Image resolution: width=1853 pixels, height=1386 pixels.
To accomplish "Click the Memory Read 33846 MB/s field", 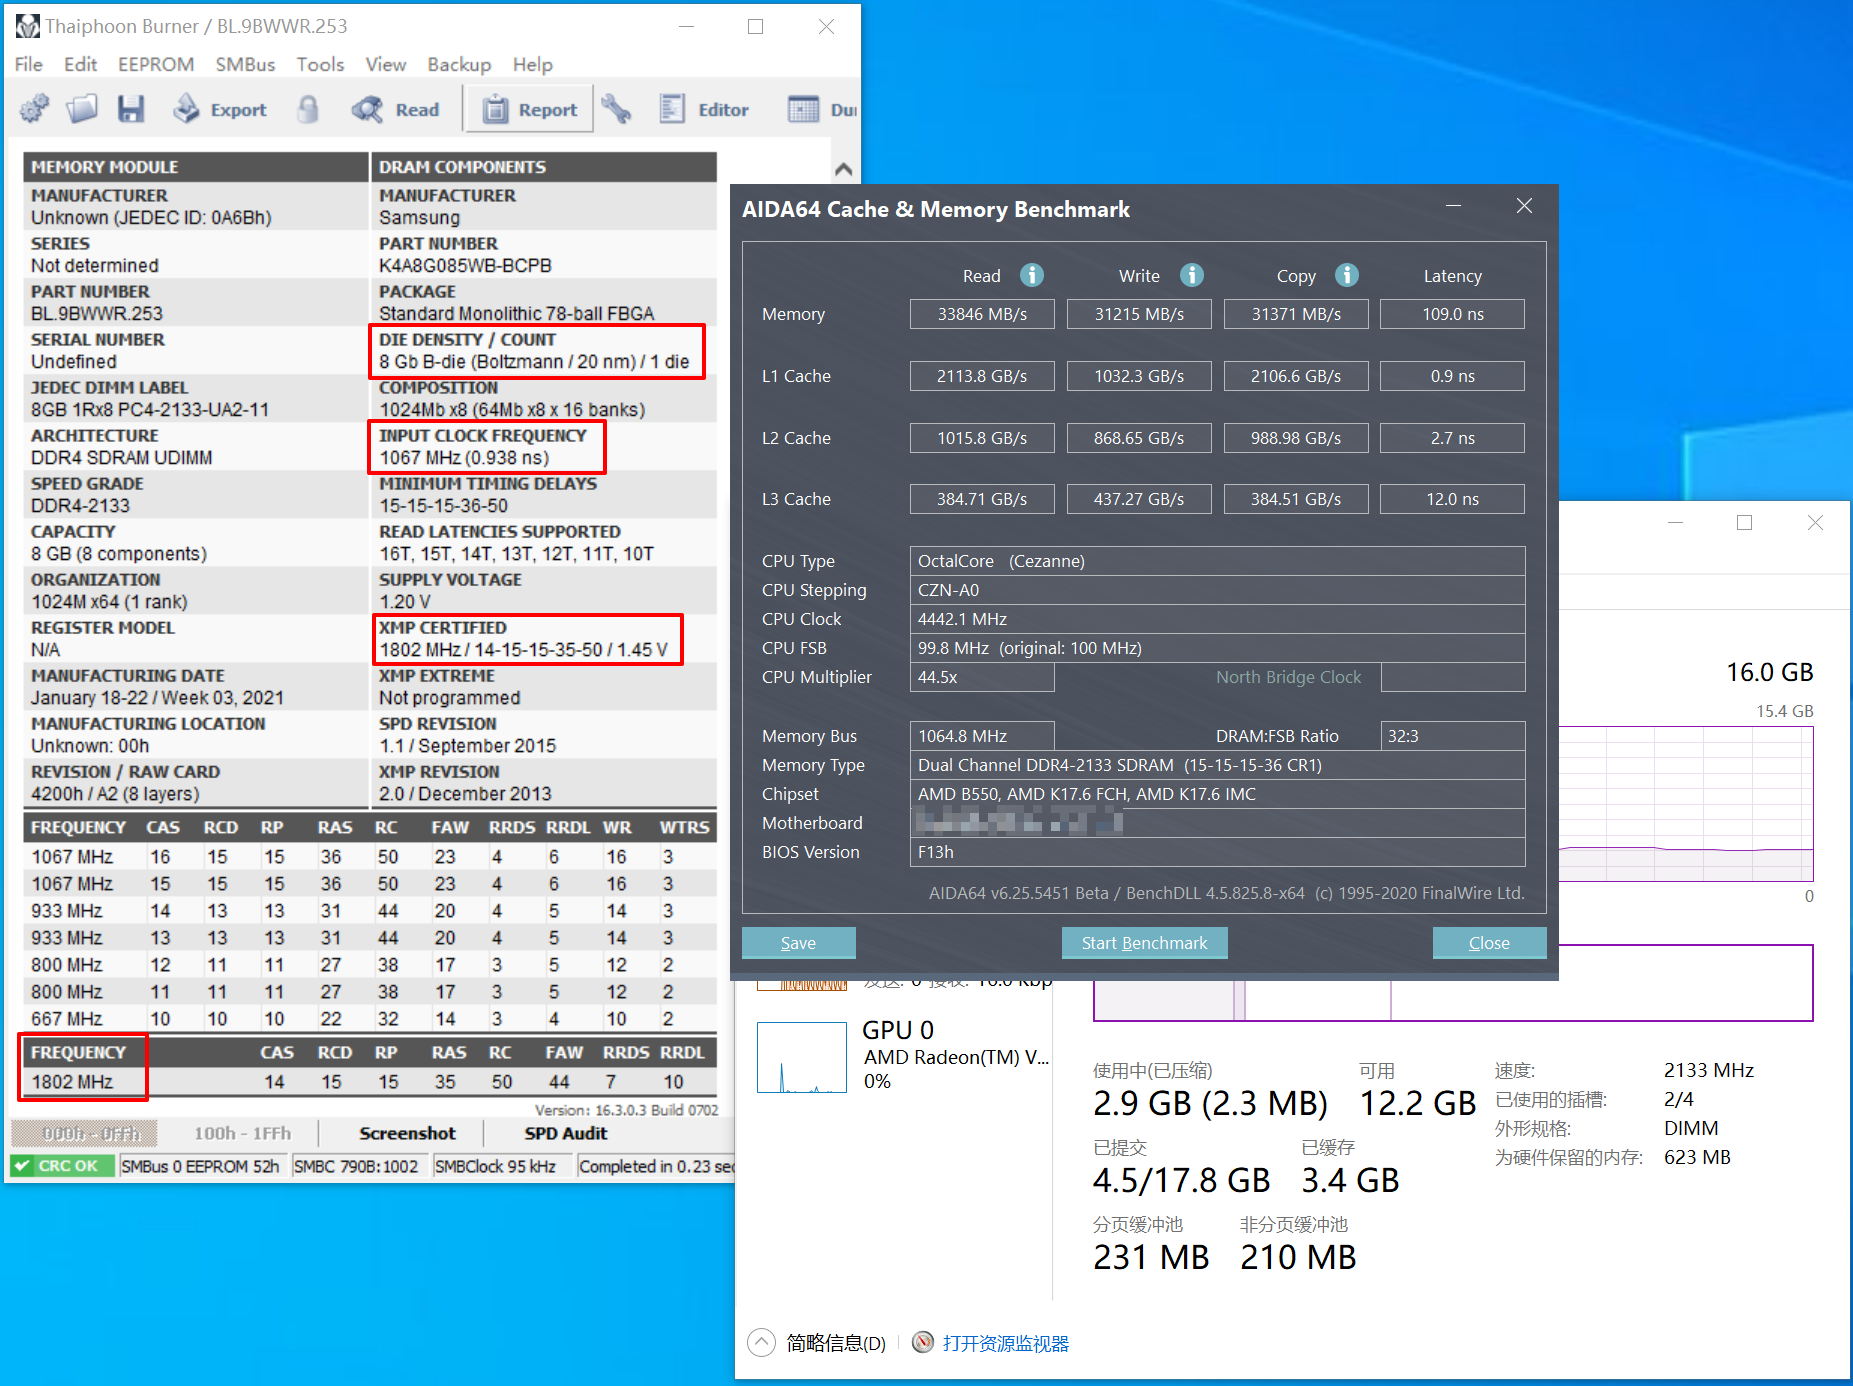I will click(x=982, y=314).
